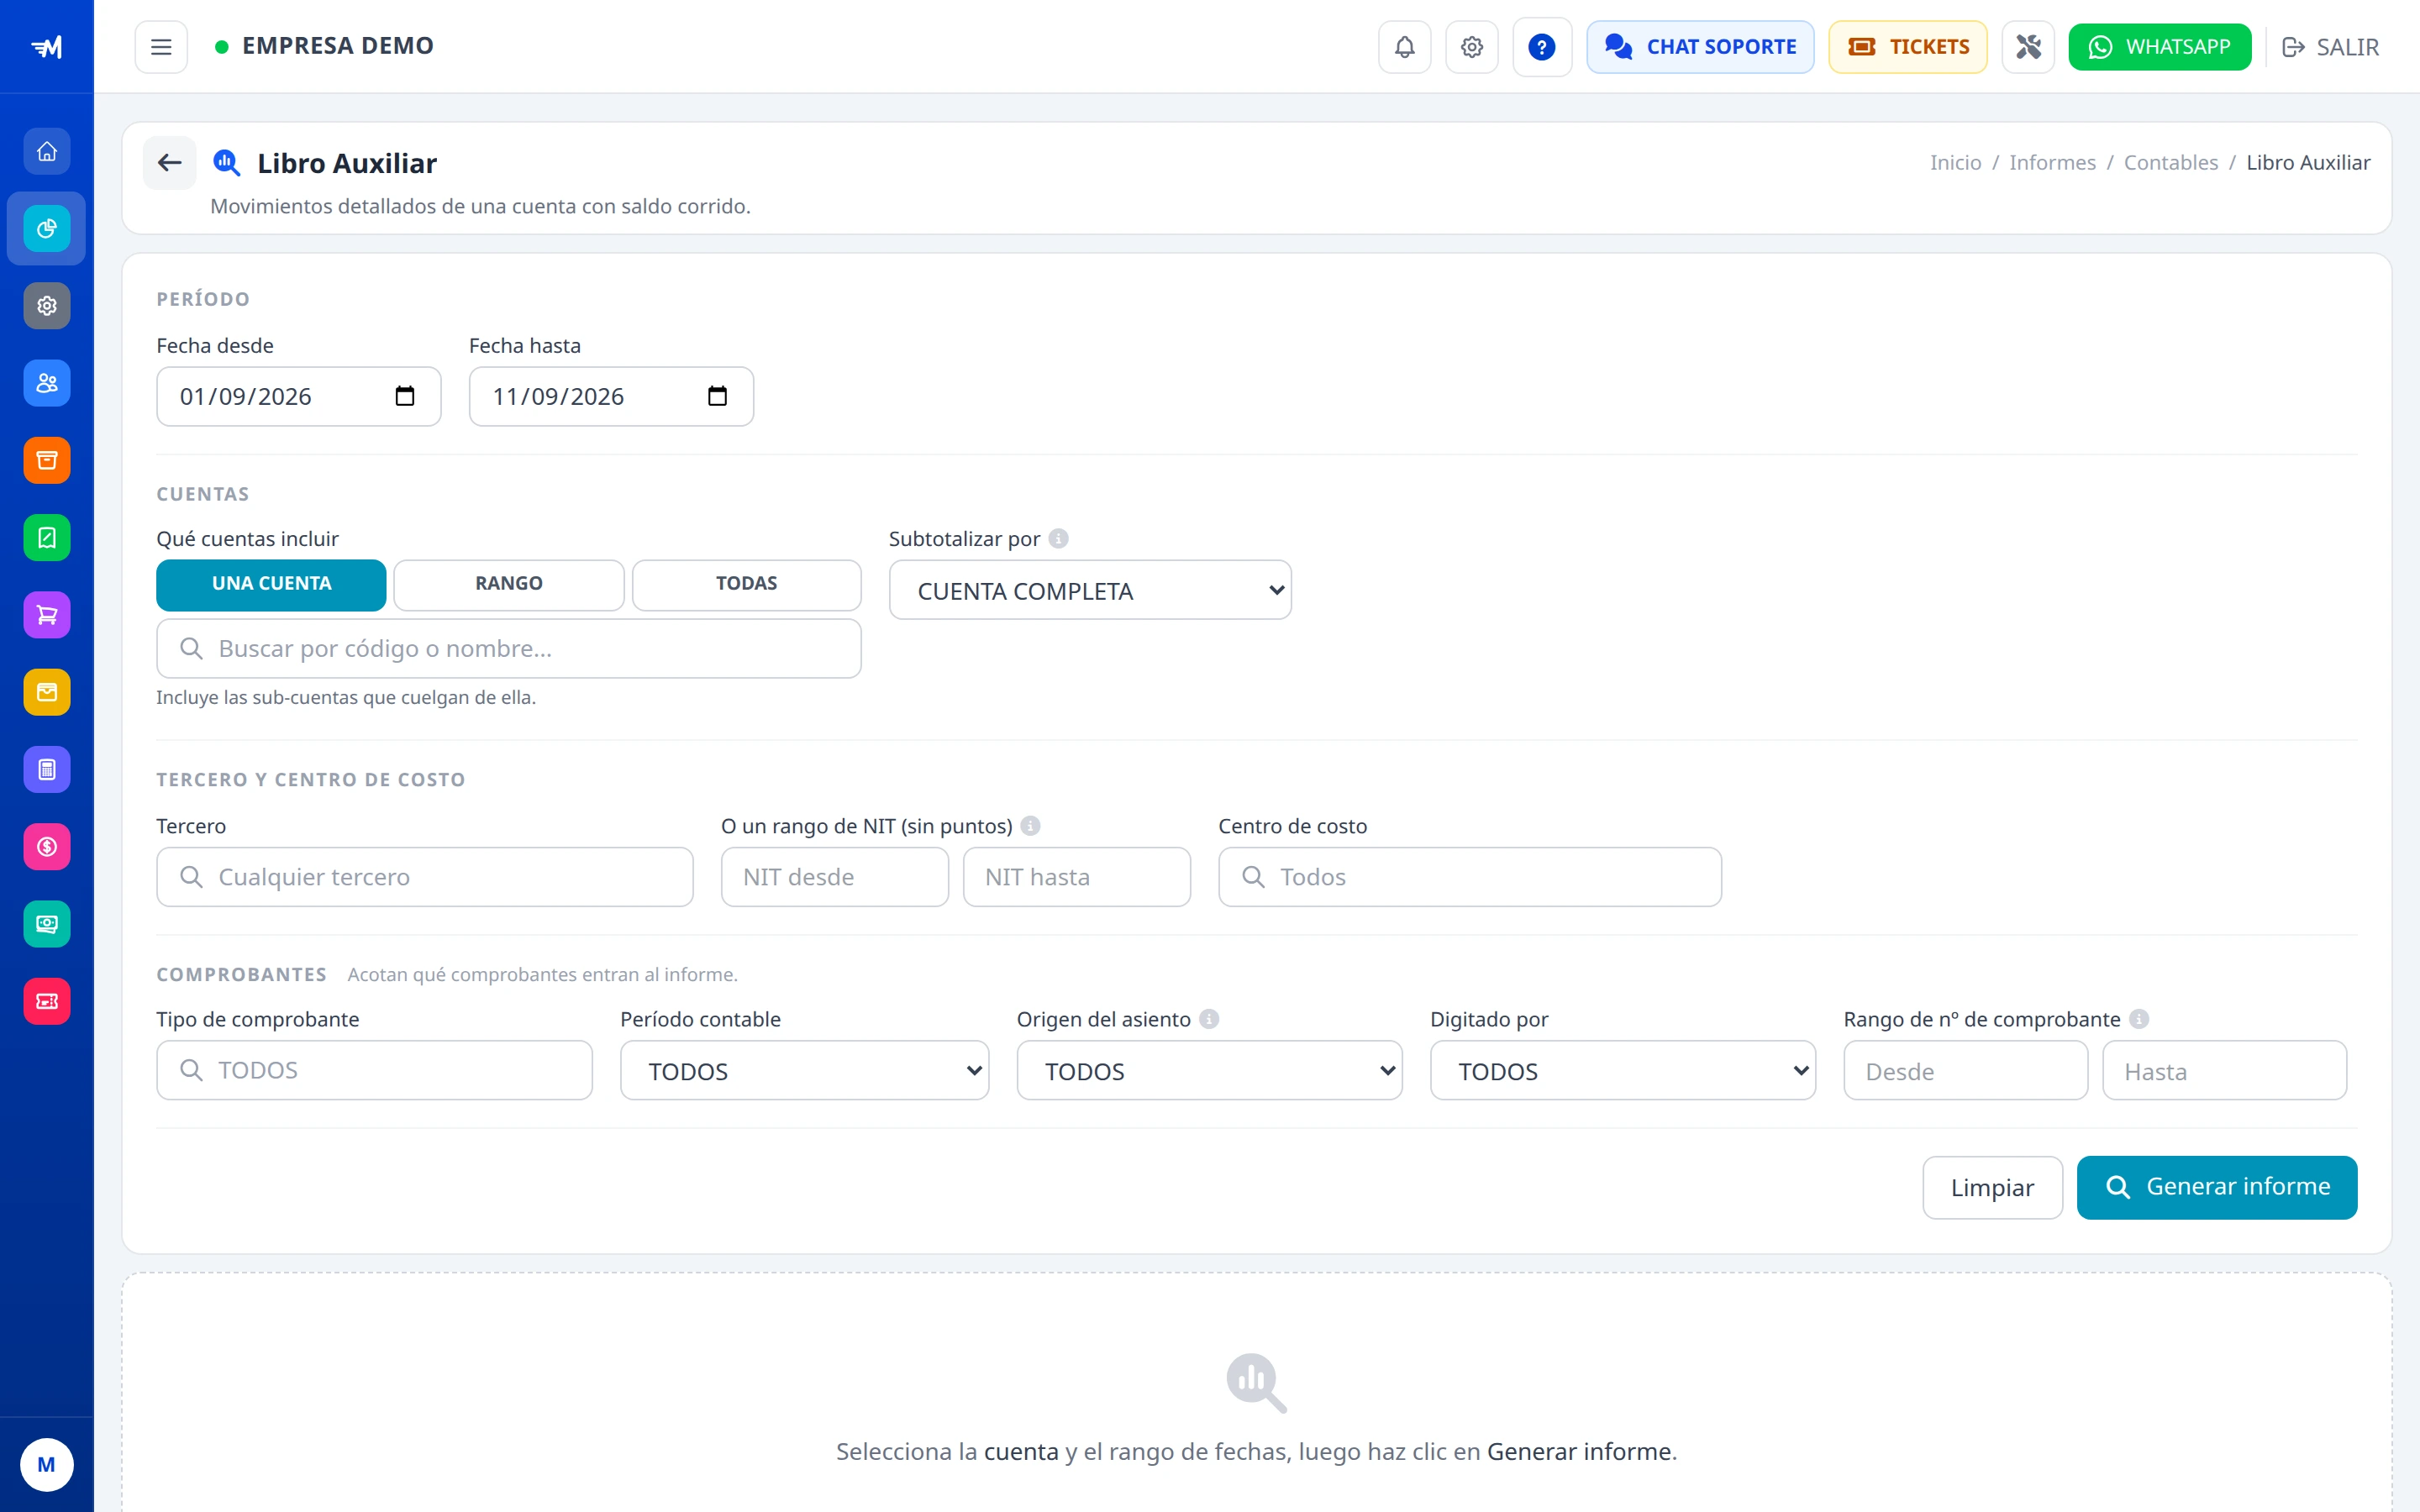Focus Centro de costo search field
This screenshot has height=1512, width=2420.
click(x=1469, y=877)
